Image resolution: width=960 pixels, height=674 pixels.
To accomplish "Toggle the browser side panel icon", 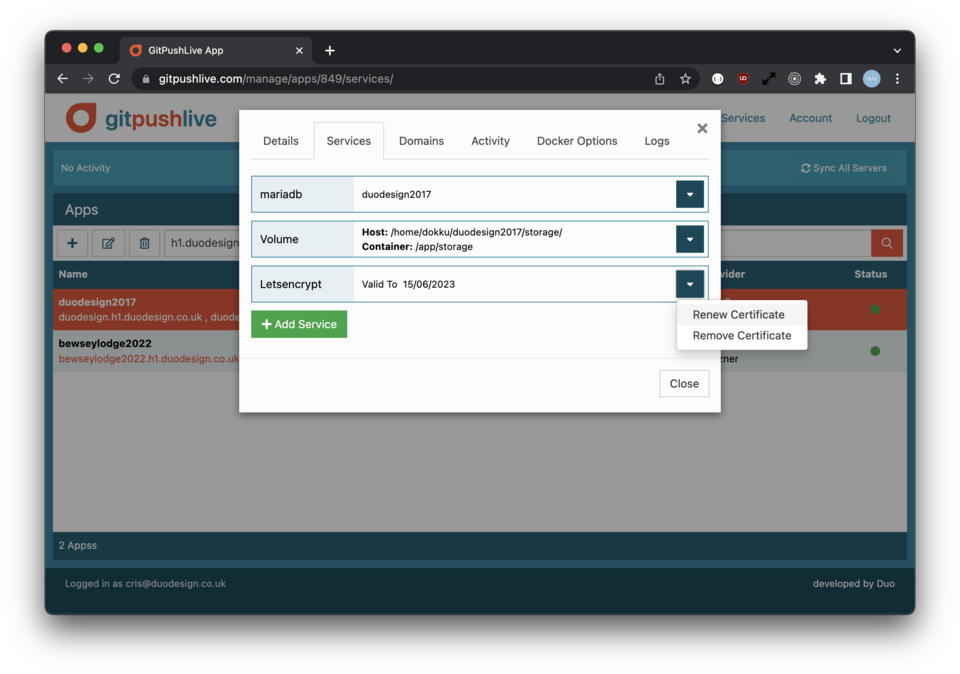I will (x=846, y=78).
